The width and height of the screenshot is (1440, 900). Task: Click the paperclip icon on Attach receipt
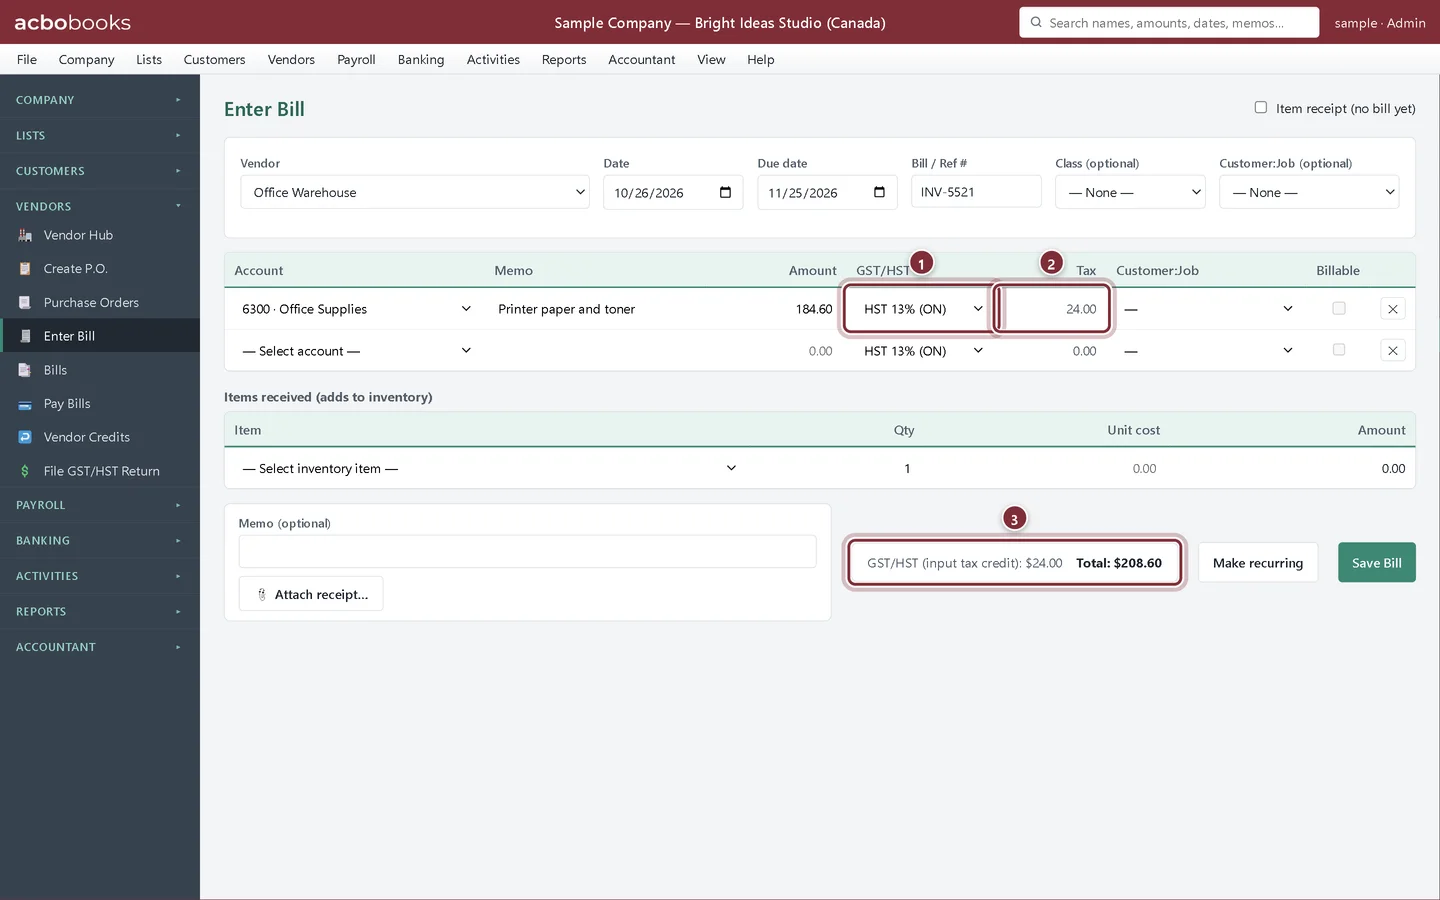262,594
